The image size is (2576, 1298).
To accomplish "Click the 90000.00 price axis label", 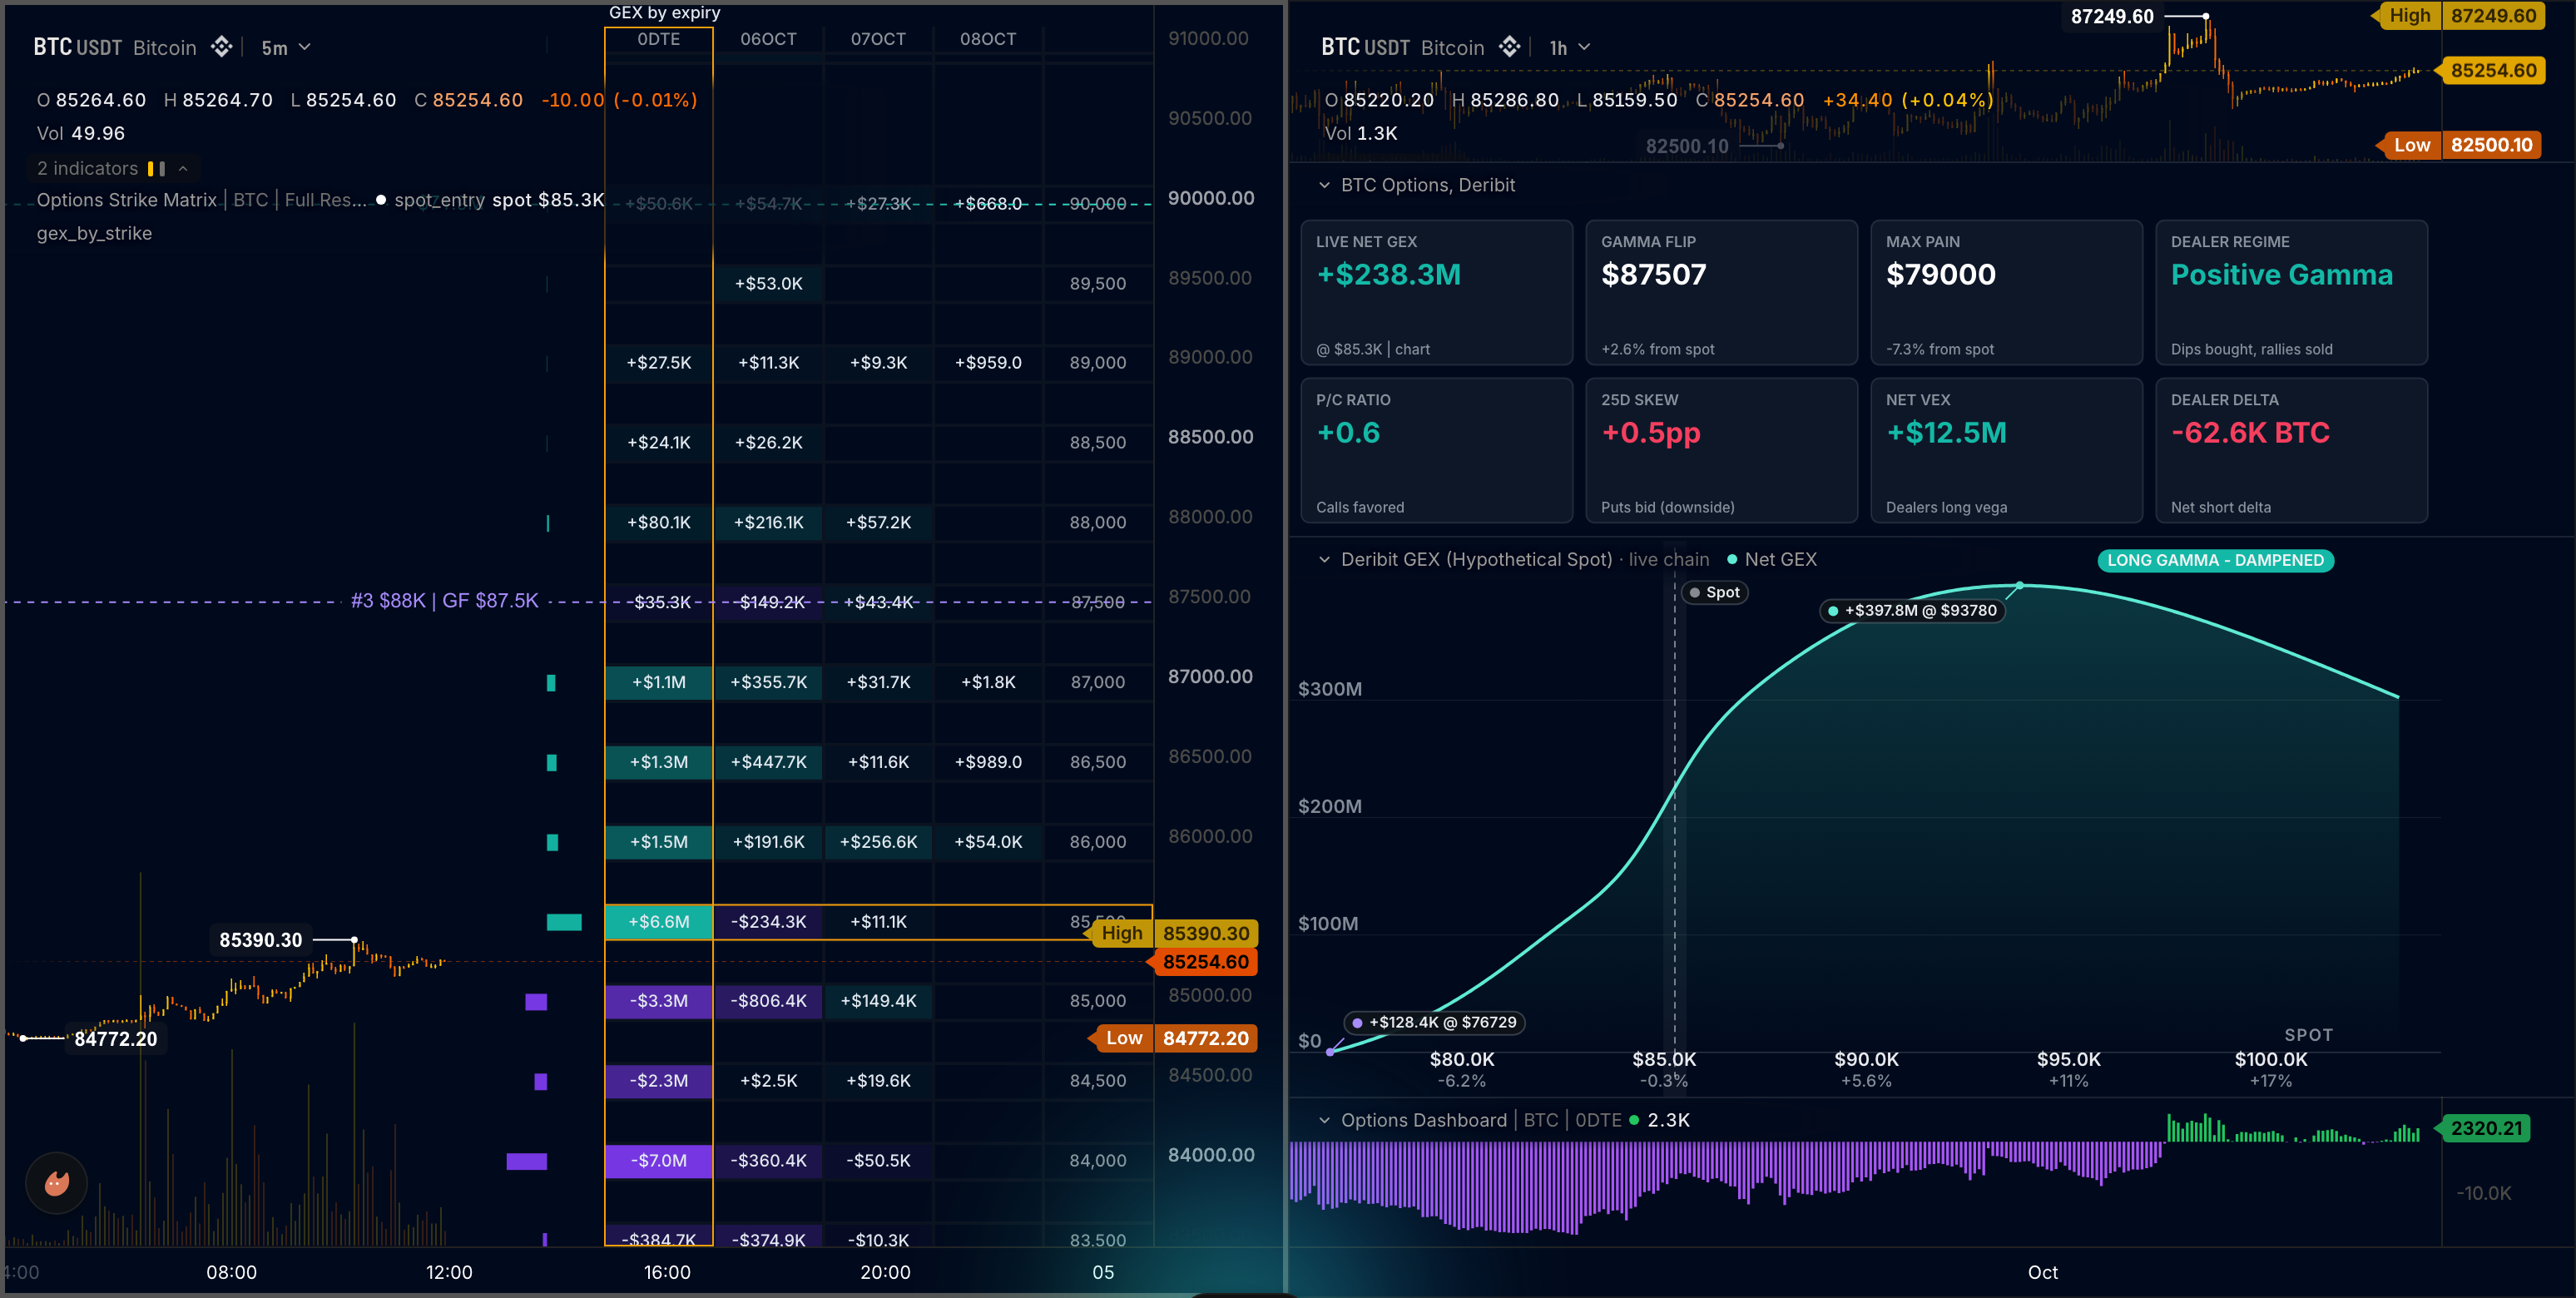I will (1210, 198).
